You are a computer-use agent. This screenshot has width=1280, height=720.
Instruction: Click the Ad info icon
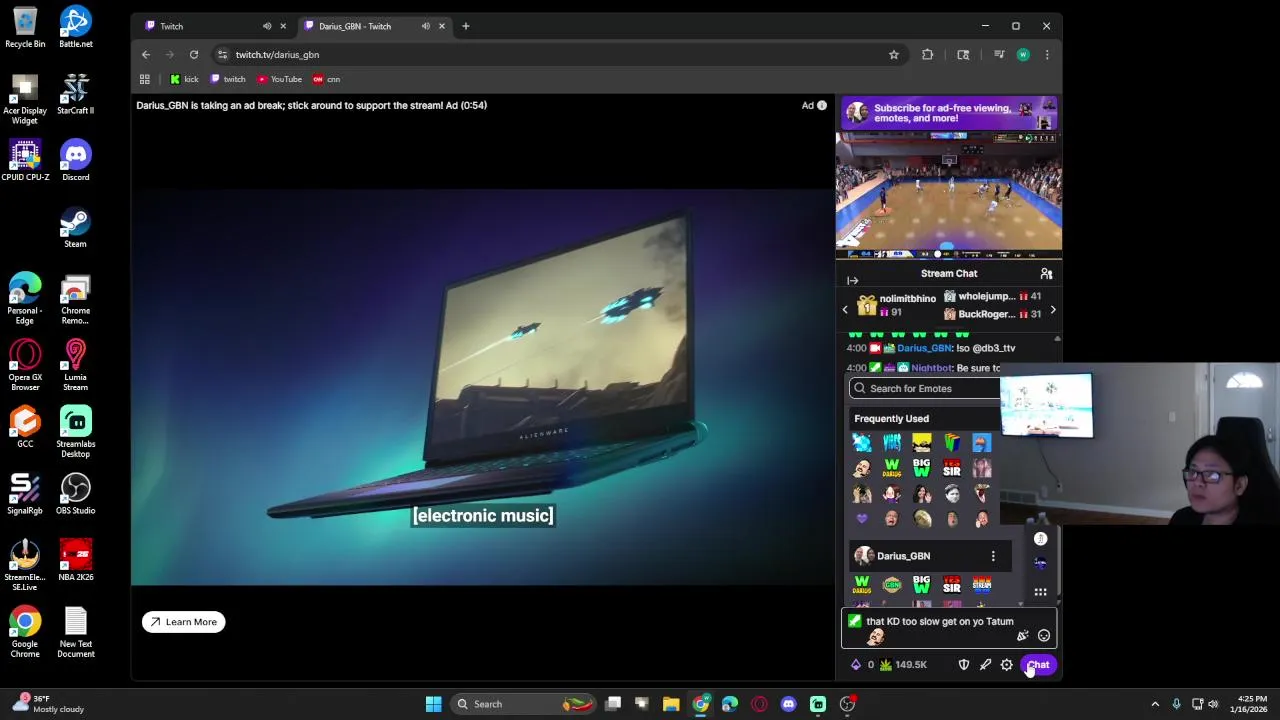[822, 105]
